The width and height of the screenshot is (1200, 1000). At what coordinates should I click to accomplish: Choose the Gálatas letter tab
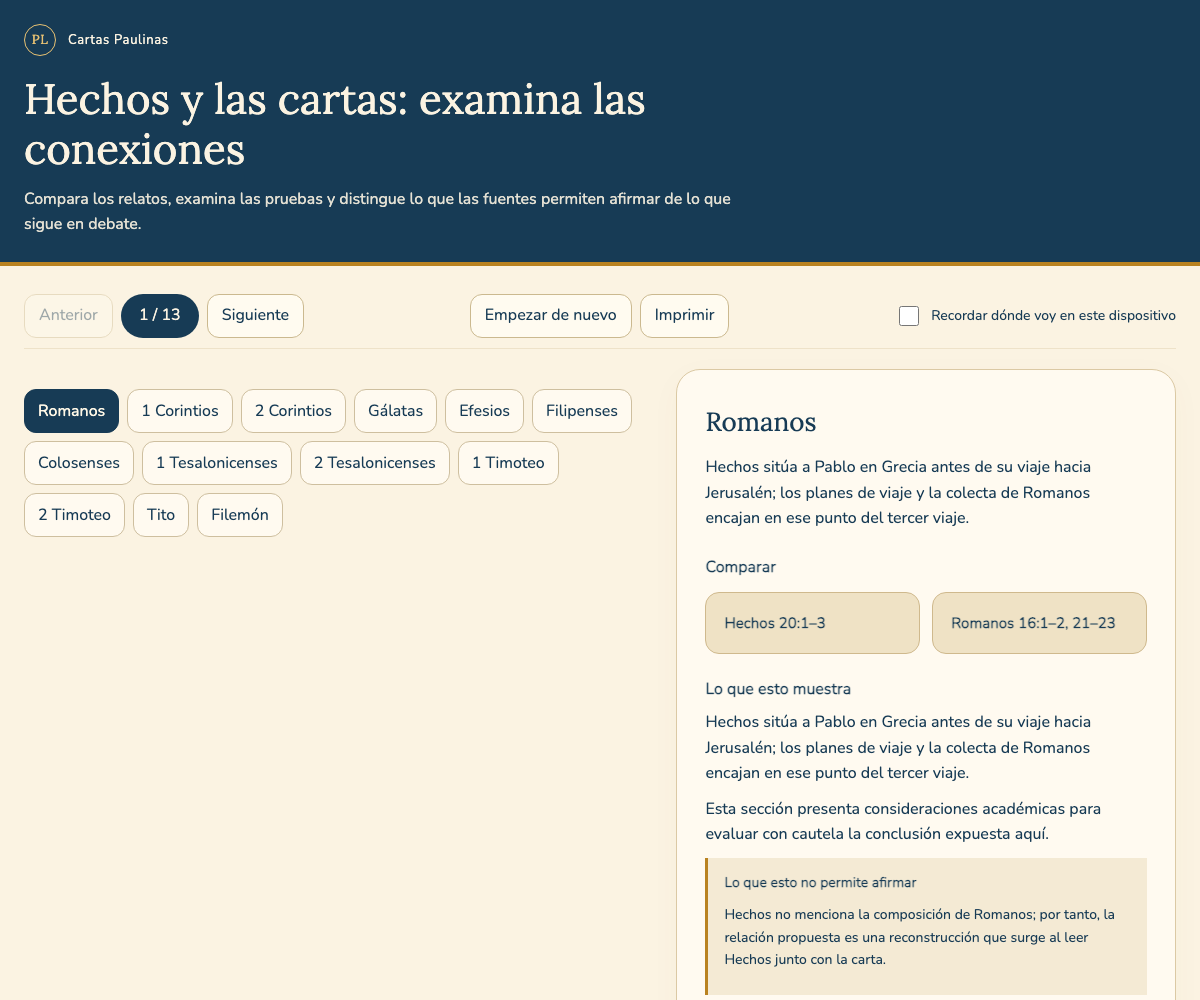coord(395,411)
